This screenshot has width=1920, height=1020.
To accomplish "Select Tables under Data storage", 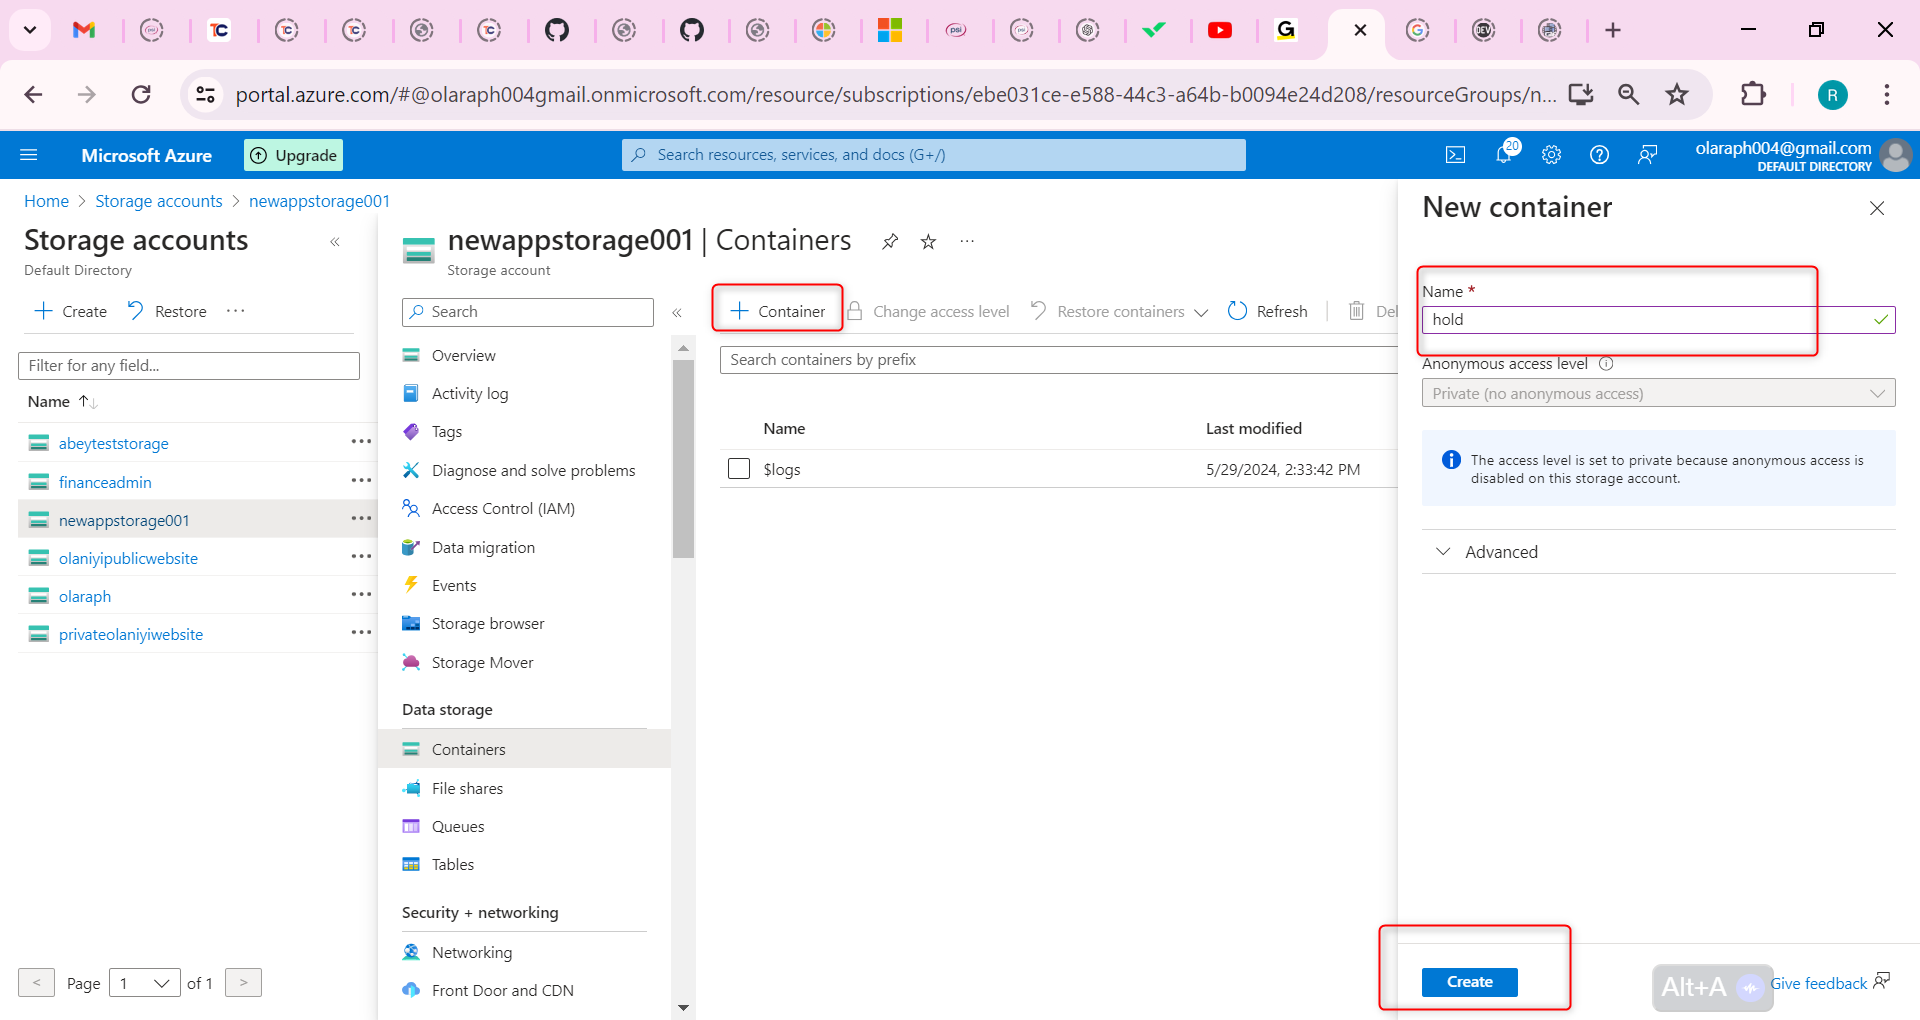I will click(x=452, y=864).
